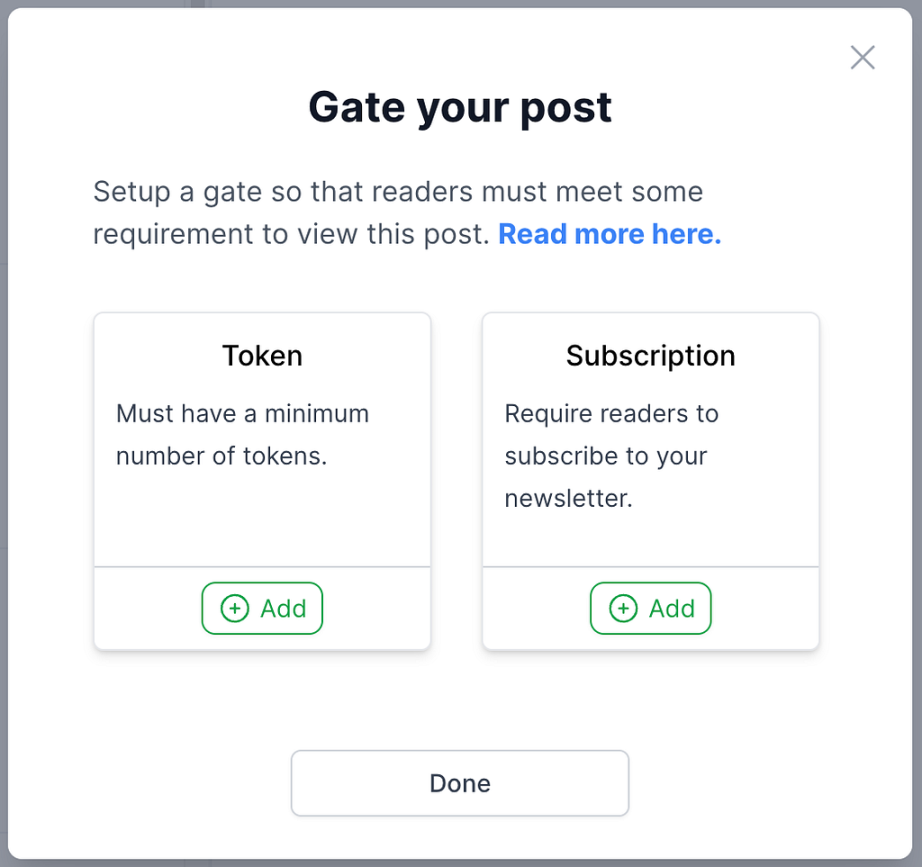Click the plus circle icon under Subscription
The height and width of the screenshot is (867, 922).
coord(623,608)
